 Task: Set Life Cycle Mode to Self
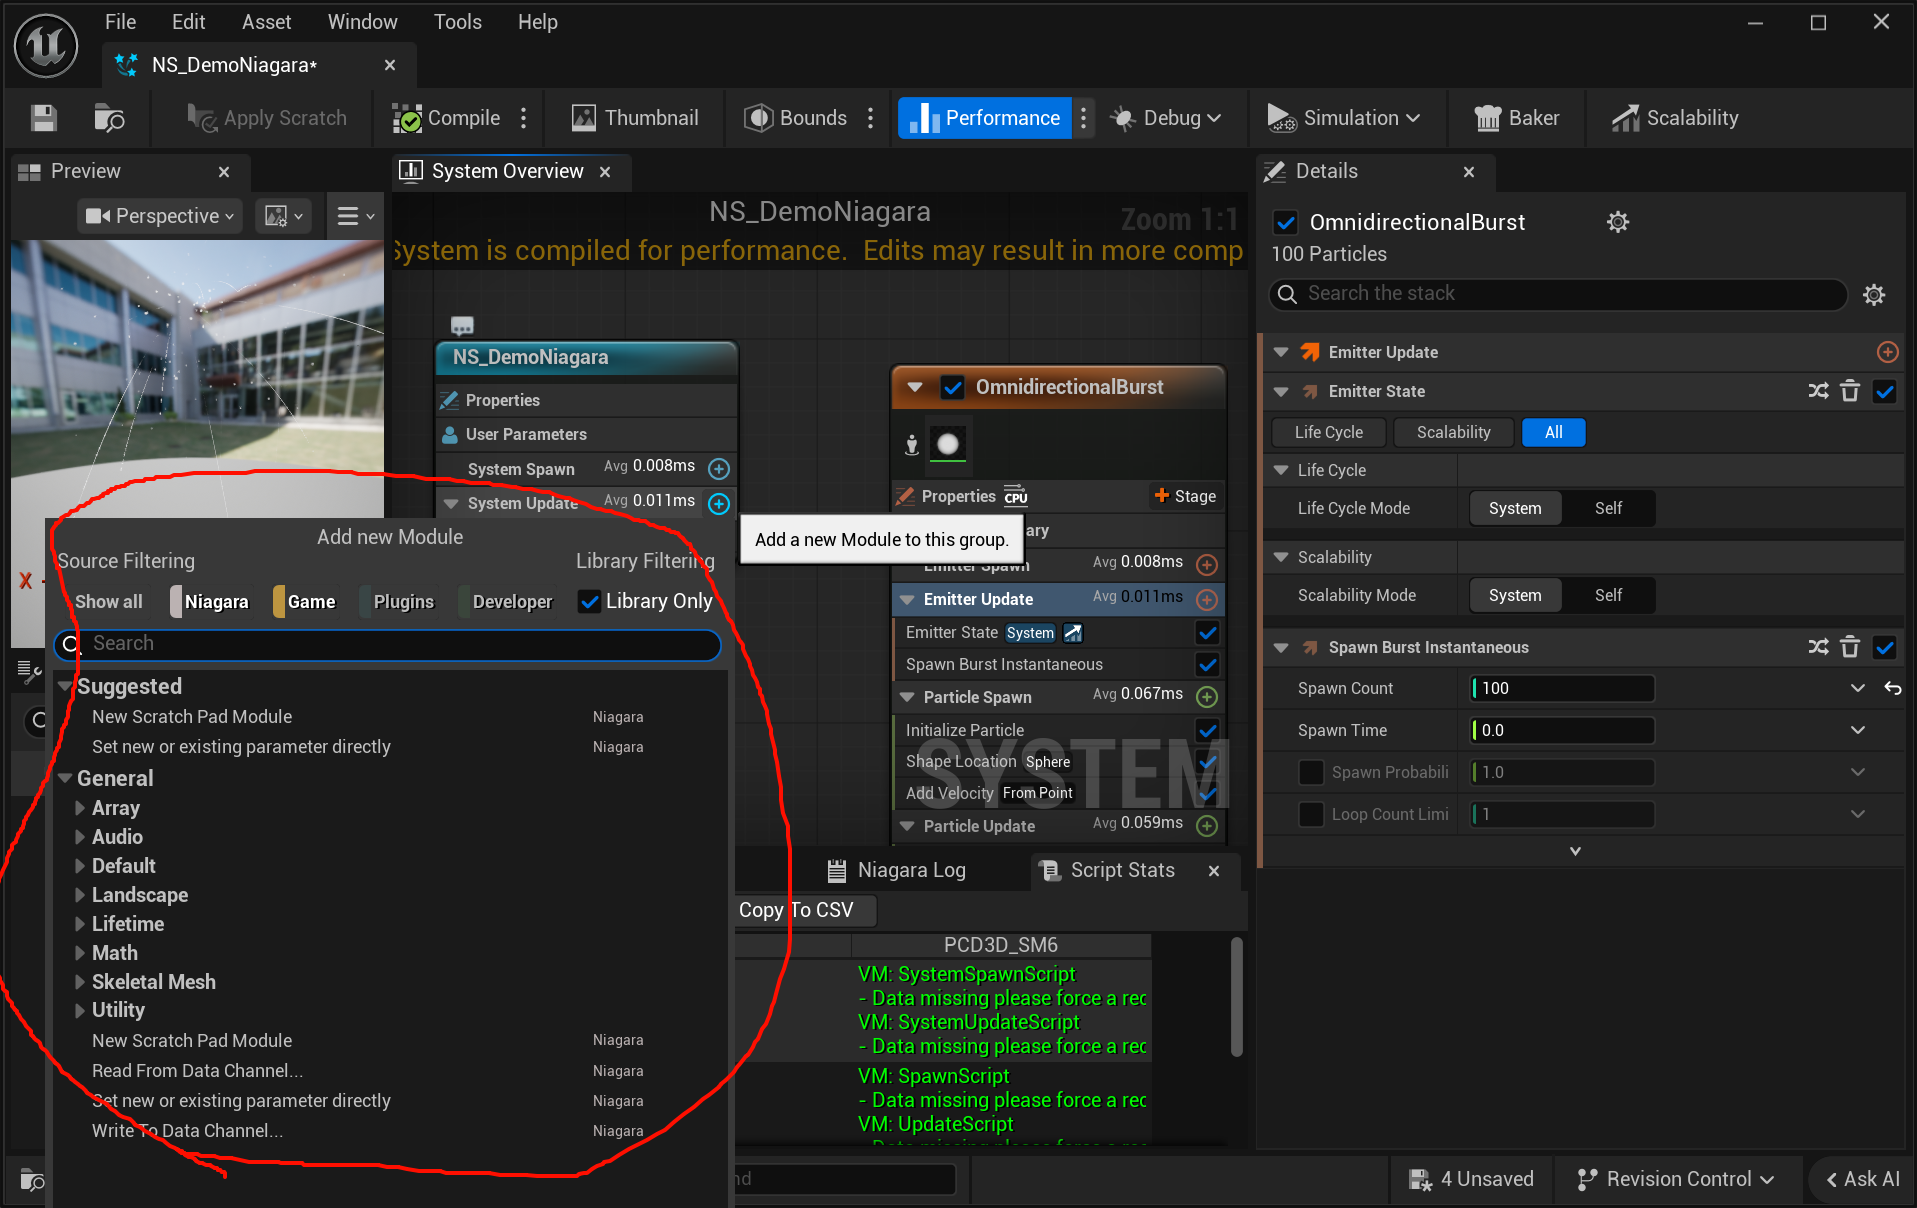point(1608,508)
